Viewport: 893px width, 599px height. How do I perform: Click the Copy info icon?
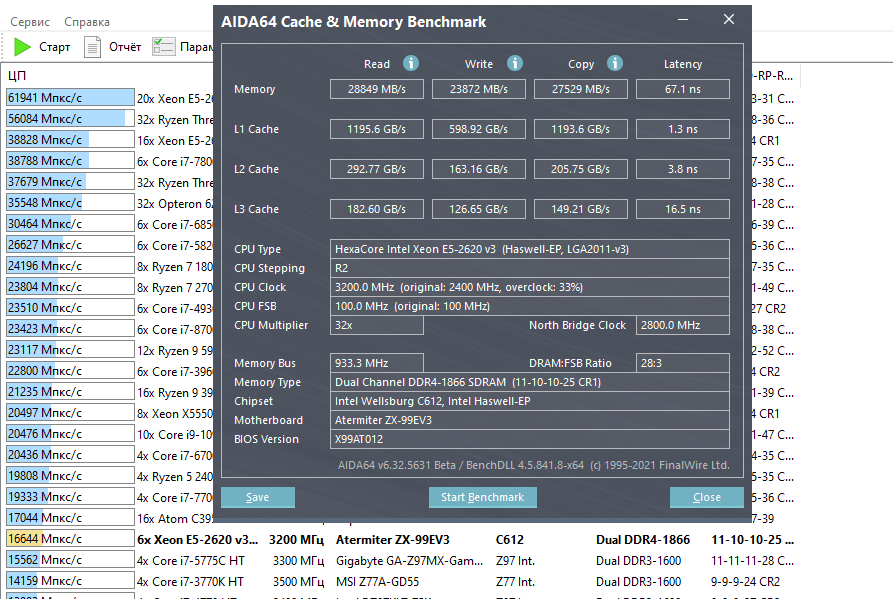[615, 63]
